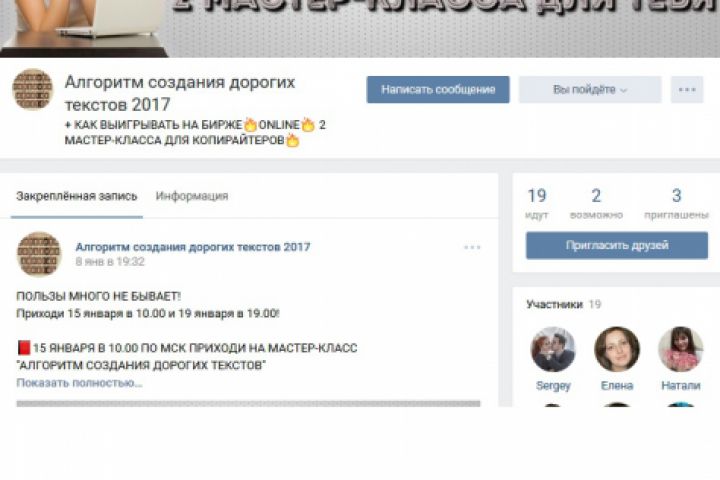Open the 19 идут attendee count
Screen dimensions: 720x480
(537, 203)
